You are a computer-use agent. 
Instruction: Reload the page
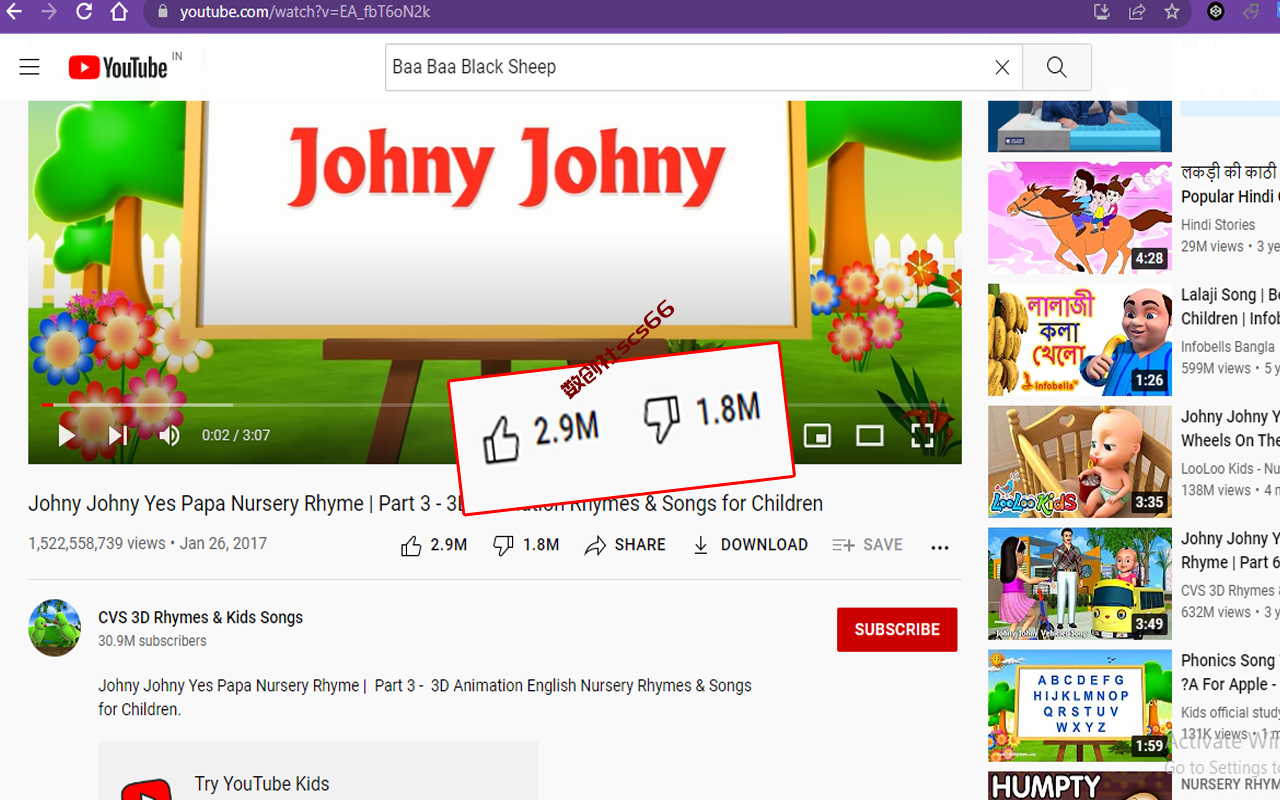point(84,12)
